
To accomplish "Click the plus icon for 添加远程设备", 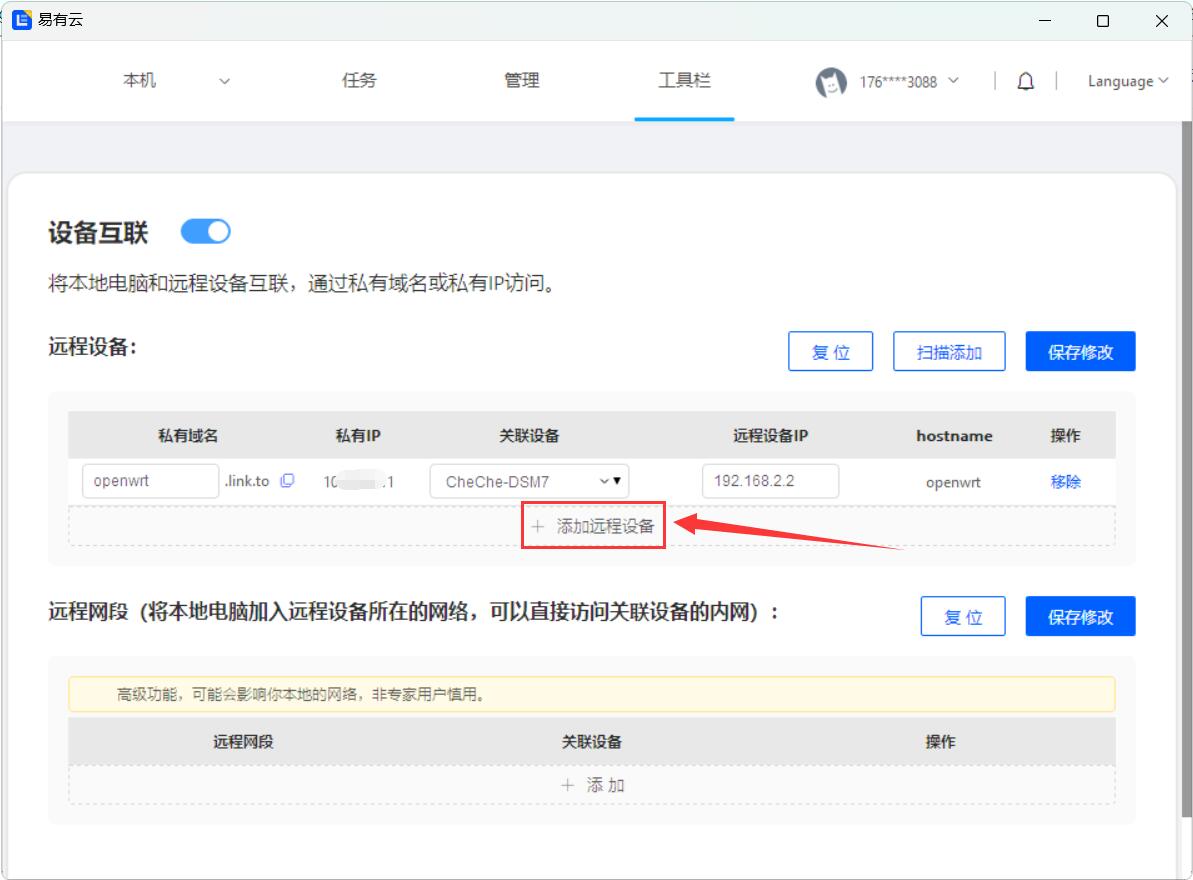I will 538,527.
